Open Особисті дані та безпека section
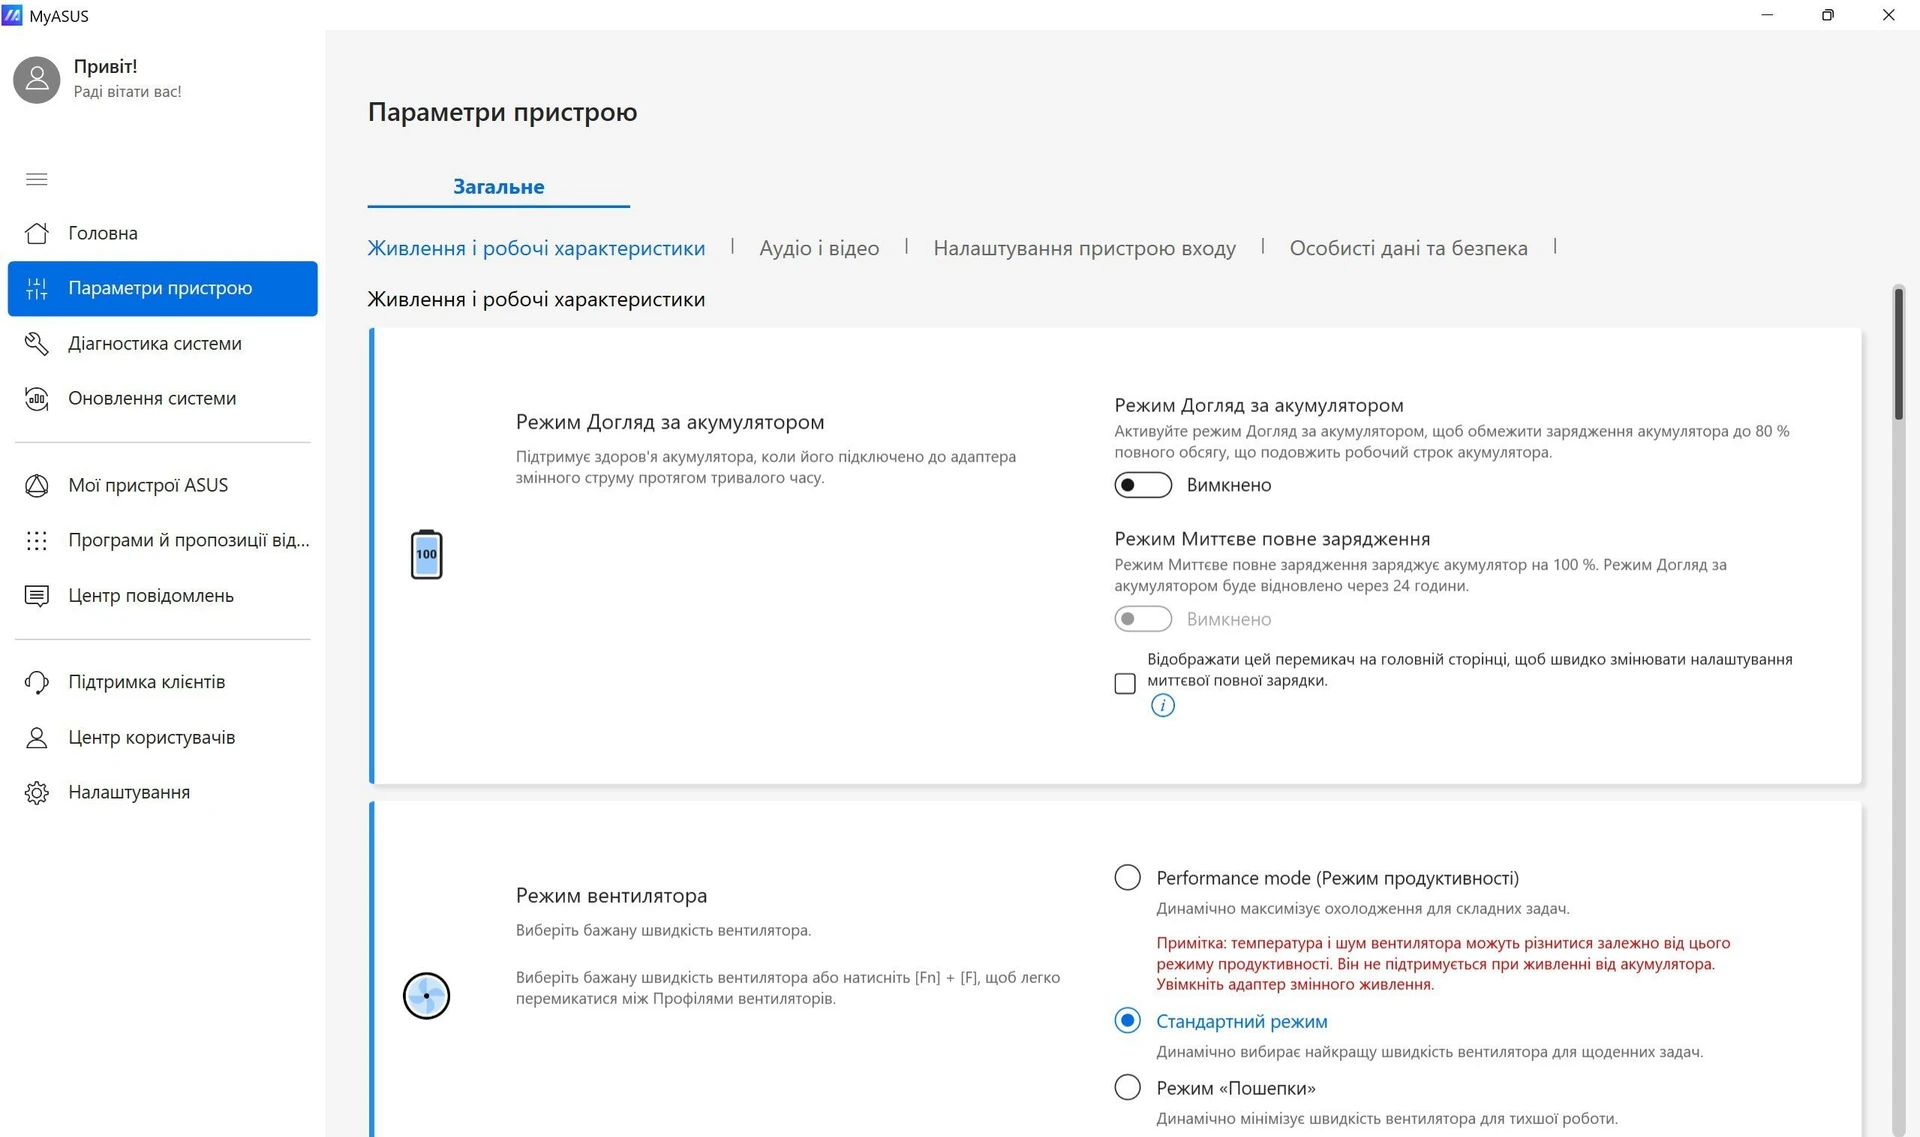The width and height of the screenshot is (1920, 1137). [x=1408, y=248]
